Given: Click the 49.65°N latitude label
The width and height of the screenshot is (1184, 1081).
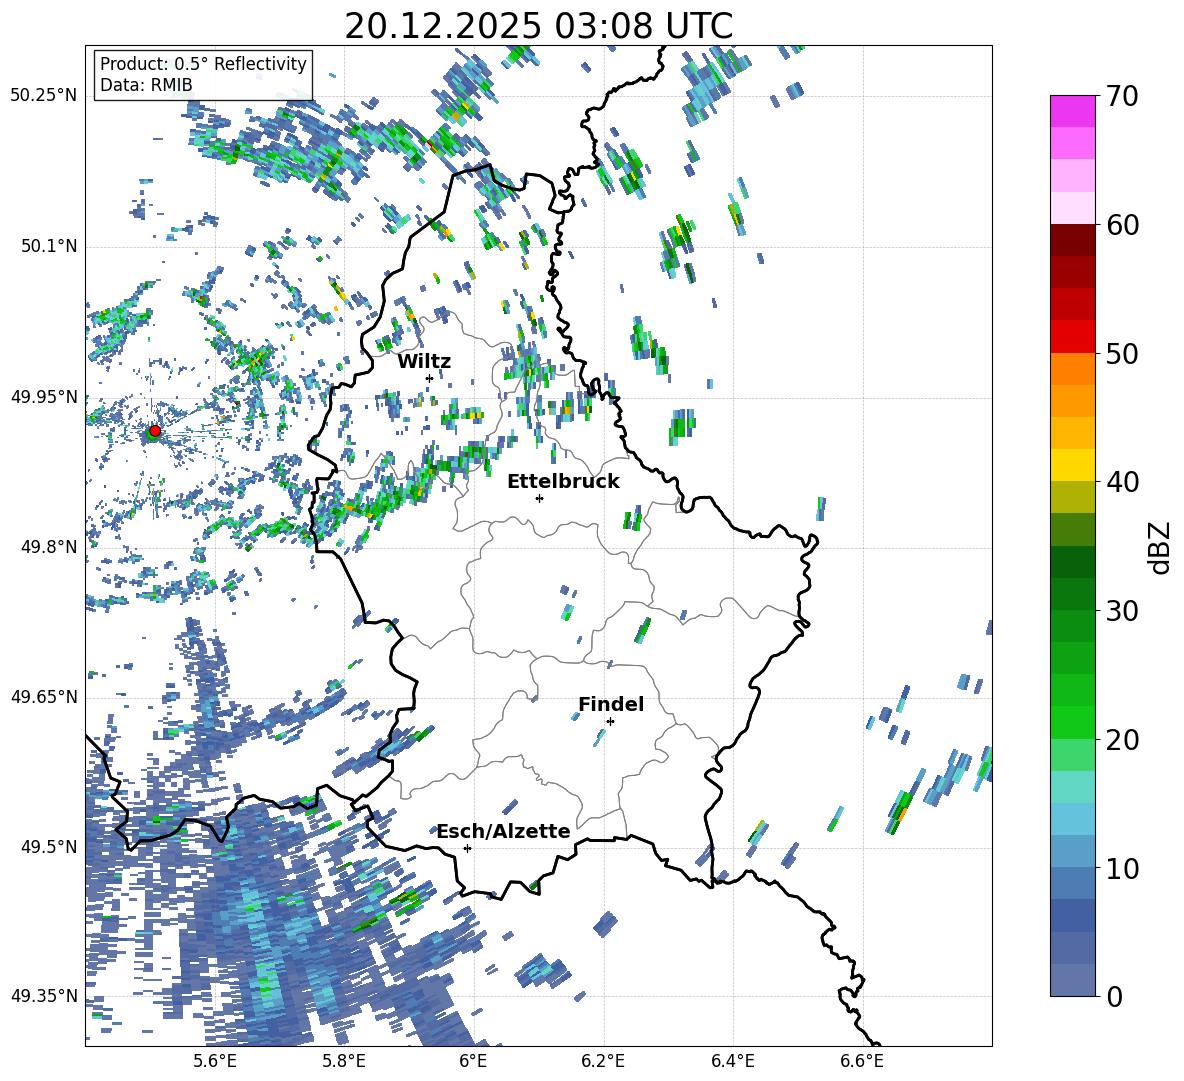Looking at the screenshot, I should click(44, 697).
